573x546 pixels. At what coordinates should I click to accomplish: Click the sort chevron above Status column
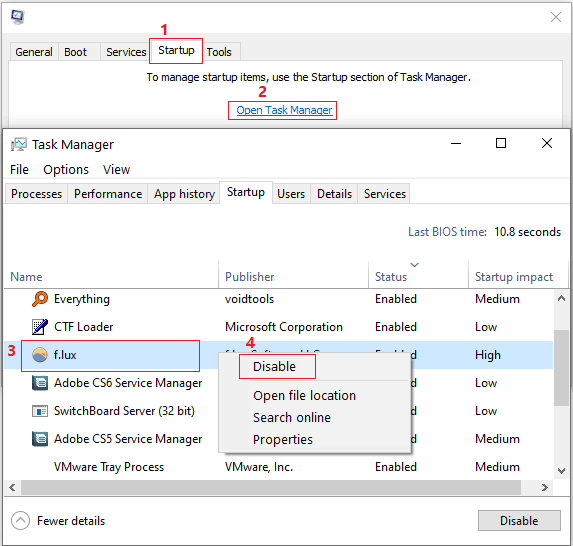click(x=414, y=265)
